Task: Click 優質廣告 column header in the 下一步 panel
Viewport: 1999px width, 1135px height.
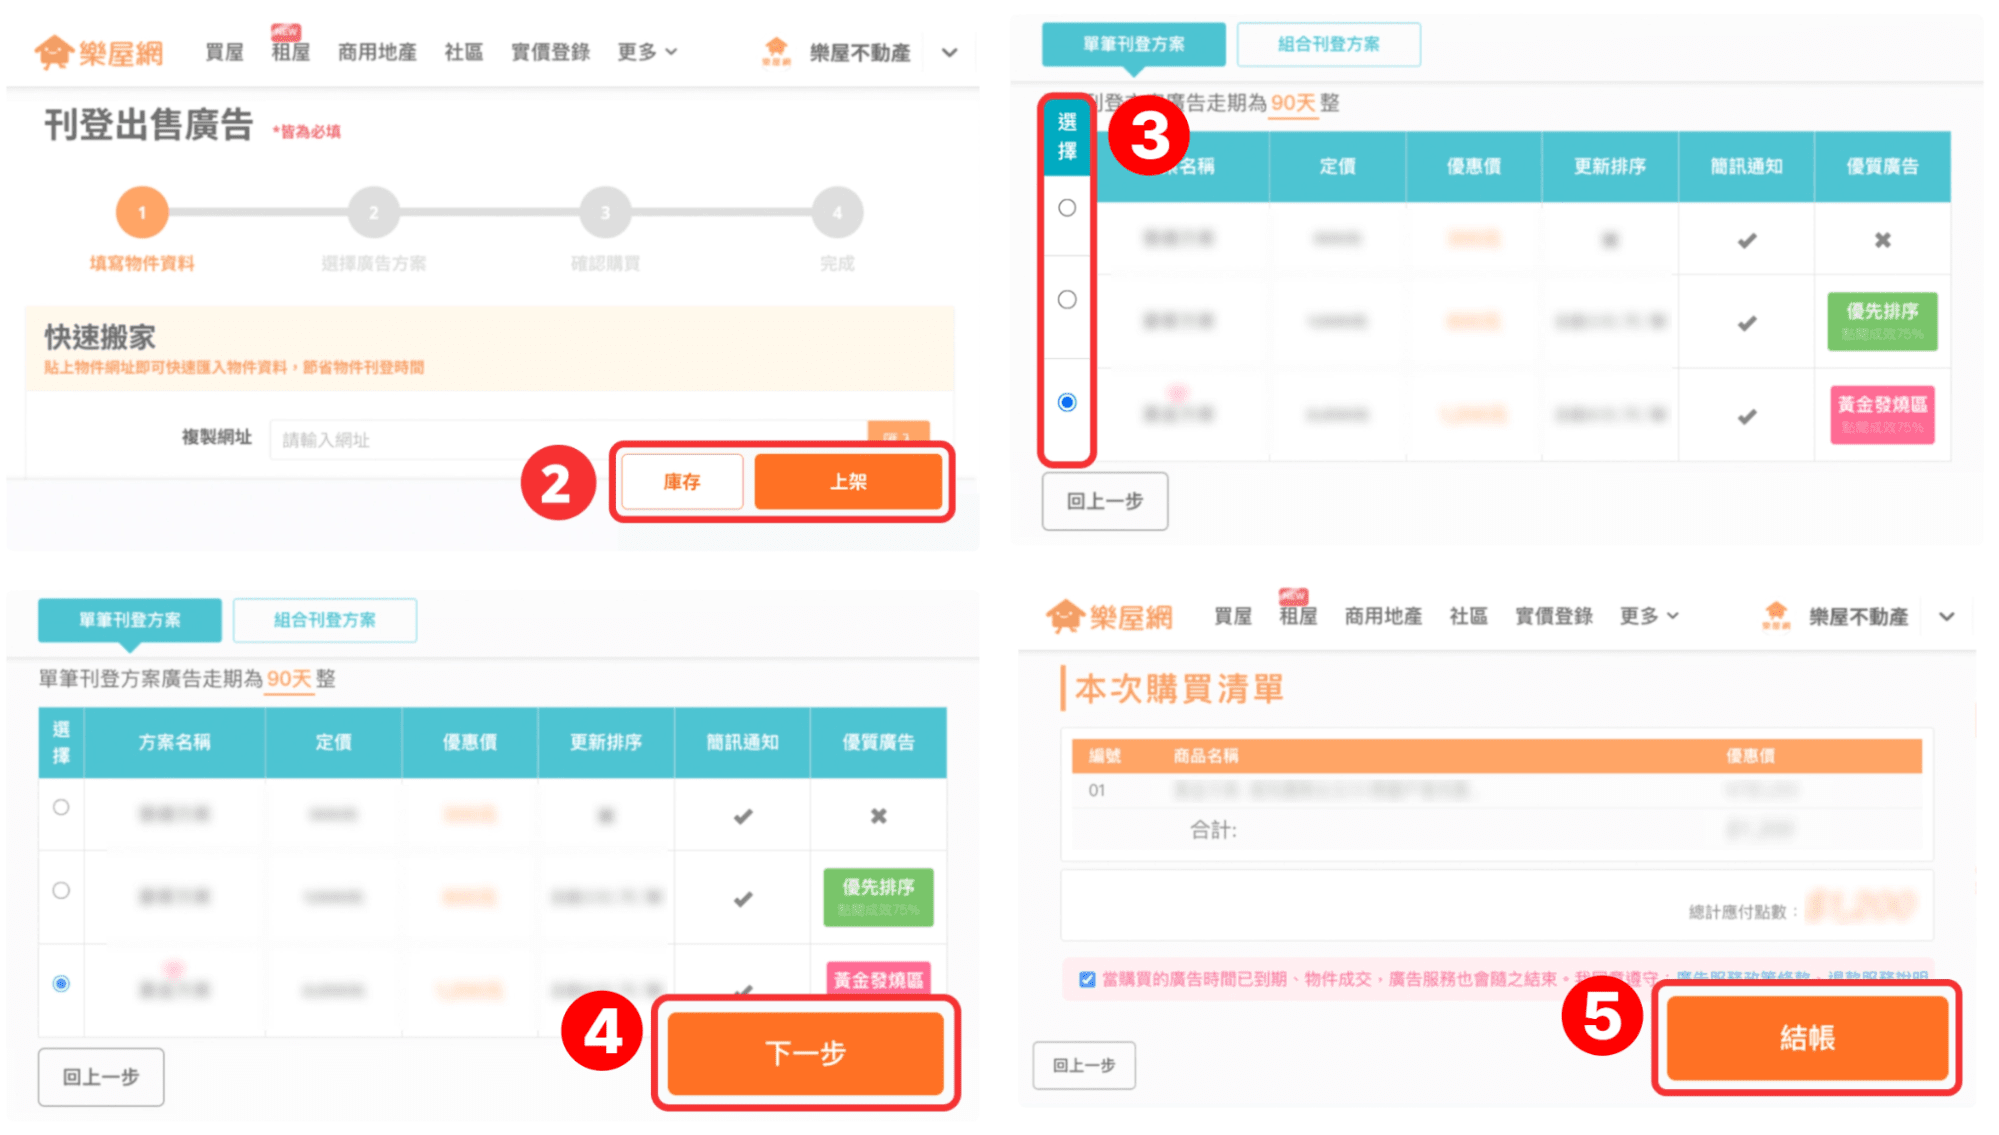Action: [x=878, y=742]
